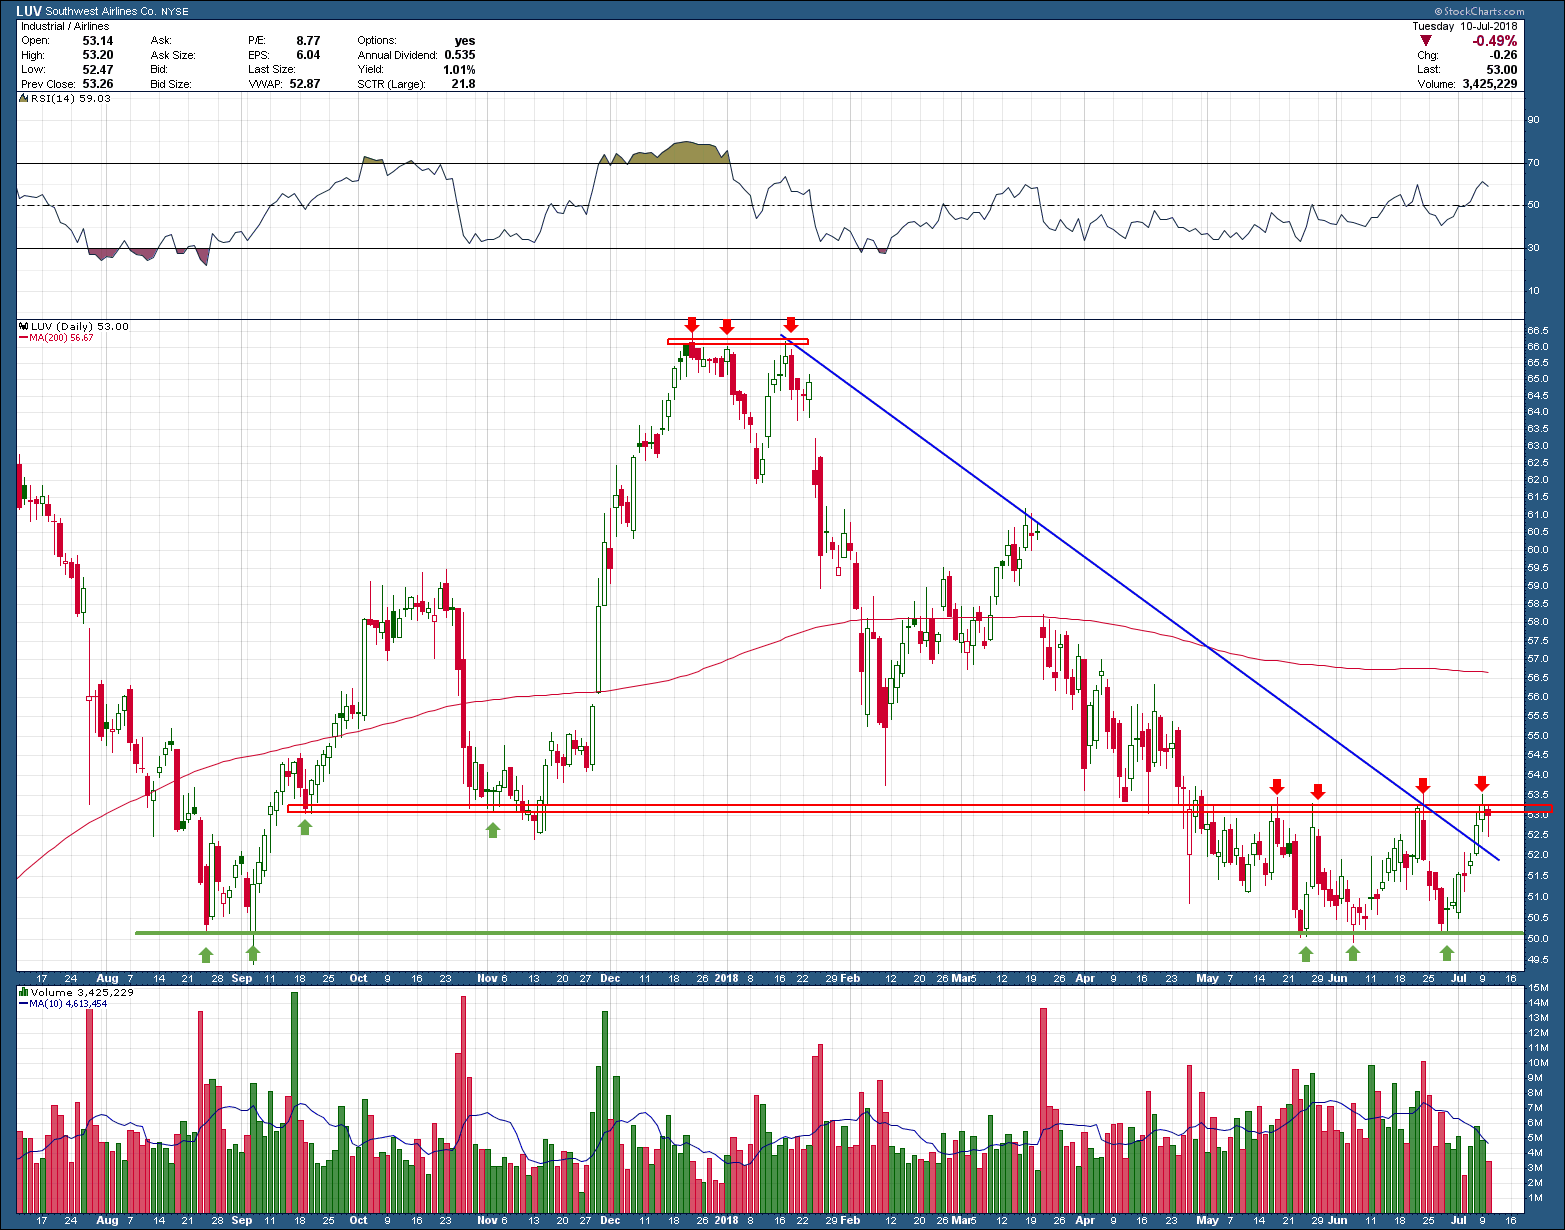Click the 10M volume axis label
This screenshot has width=1565, height=1230.
tap(1536, 1063)
